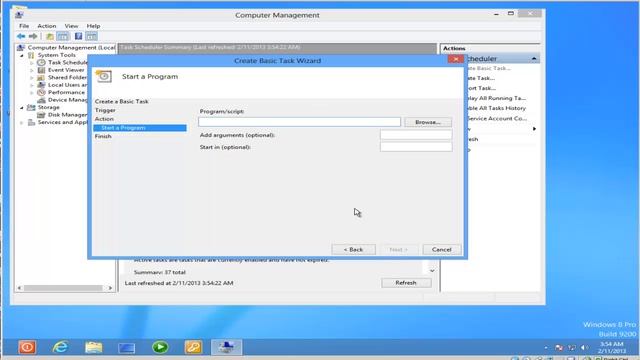Click the key icon on taskbar
Viewport: 640px width, 360px height.
click(193, 347)
